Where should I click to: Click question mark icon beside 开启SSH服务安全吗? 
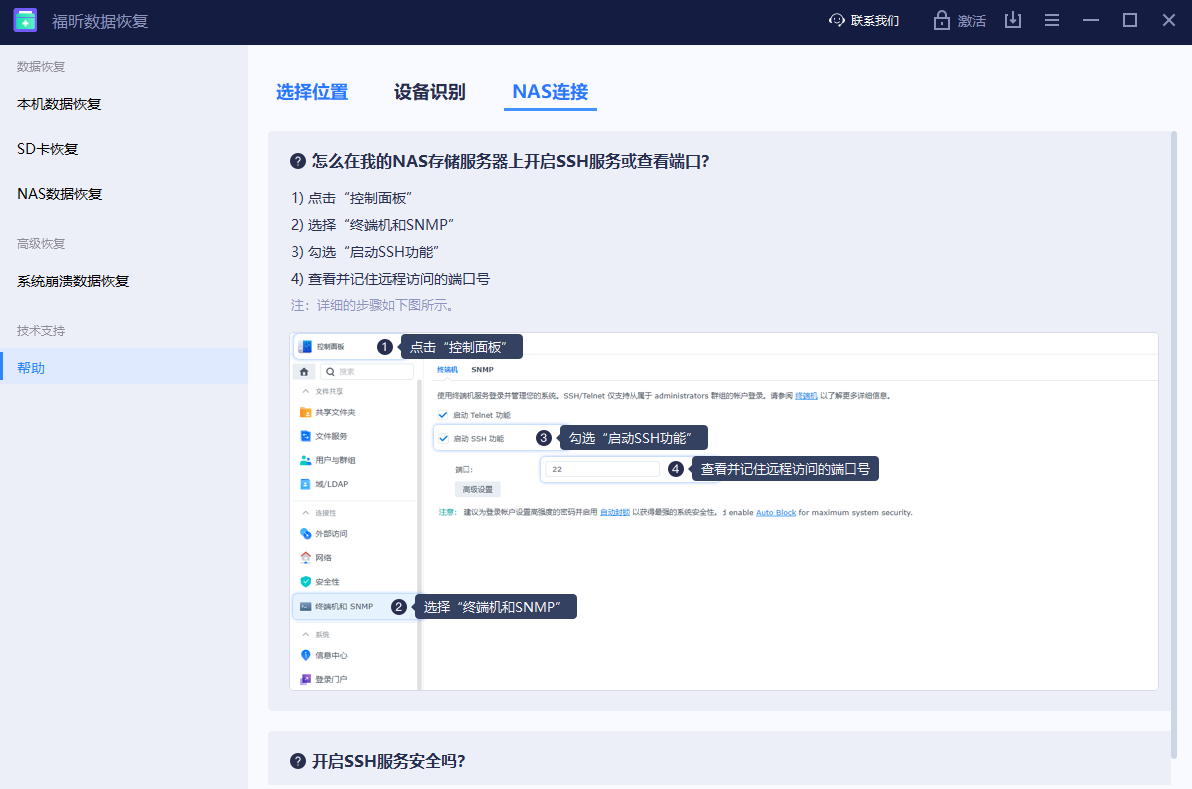click(x=297, y=761)
